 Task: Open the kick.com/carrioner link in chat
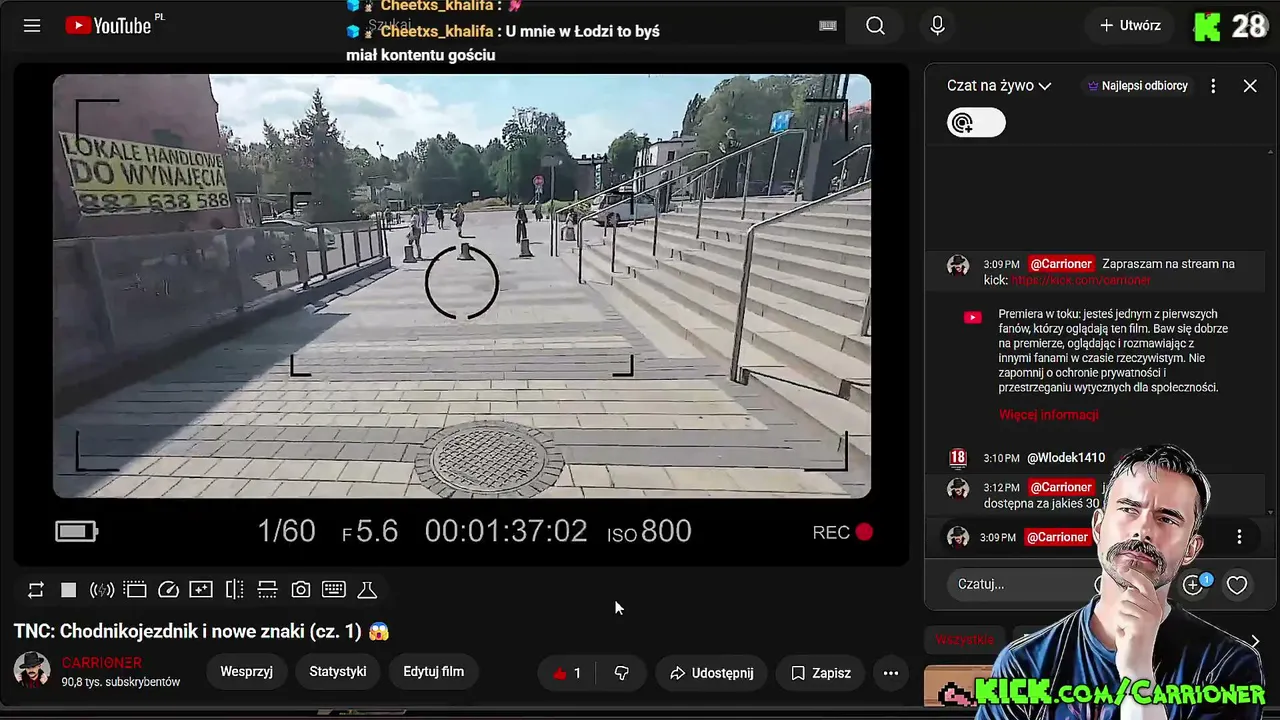(x=1081, y=281)
